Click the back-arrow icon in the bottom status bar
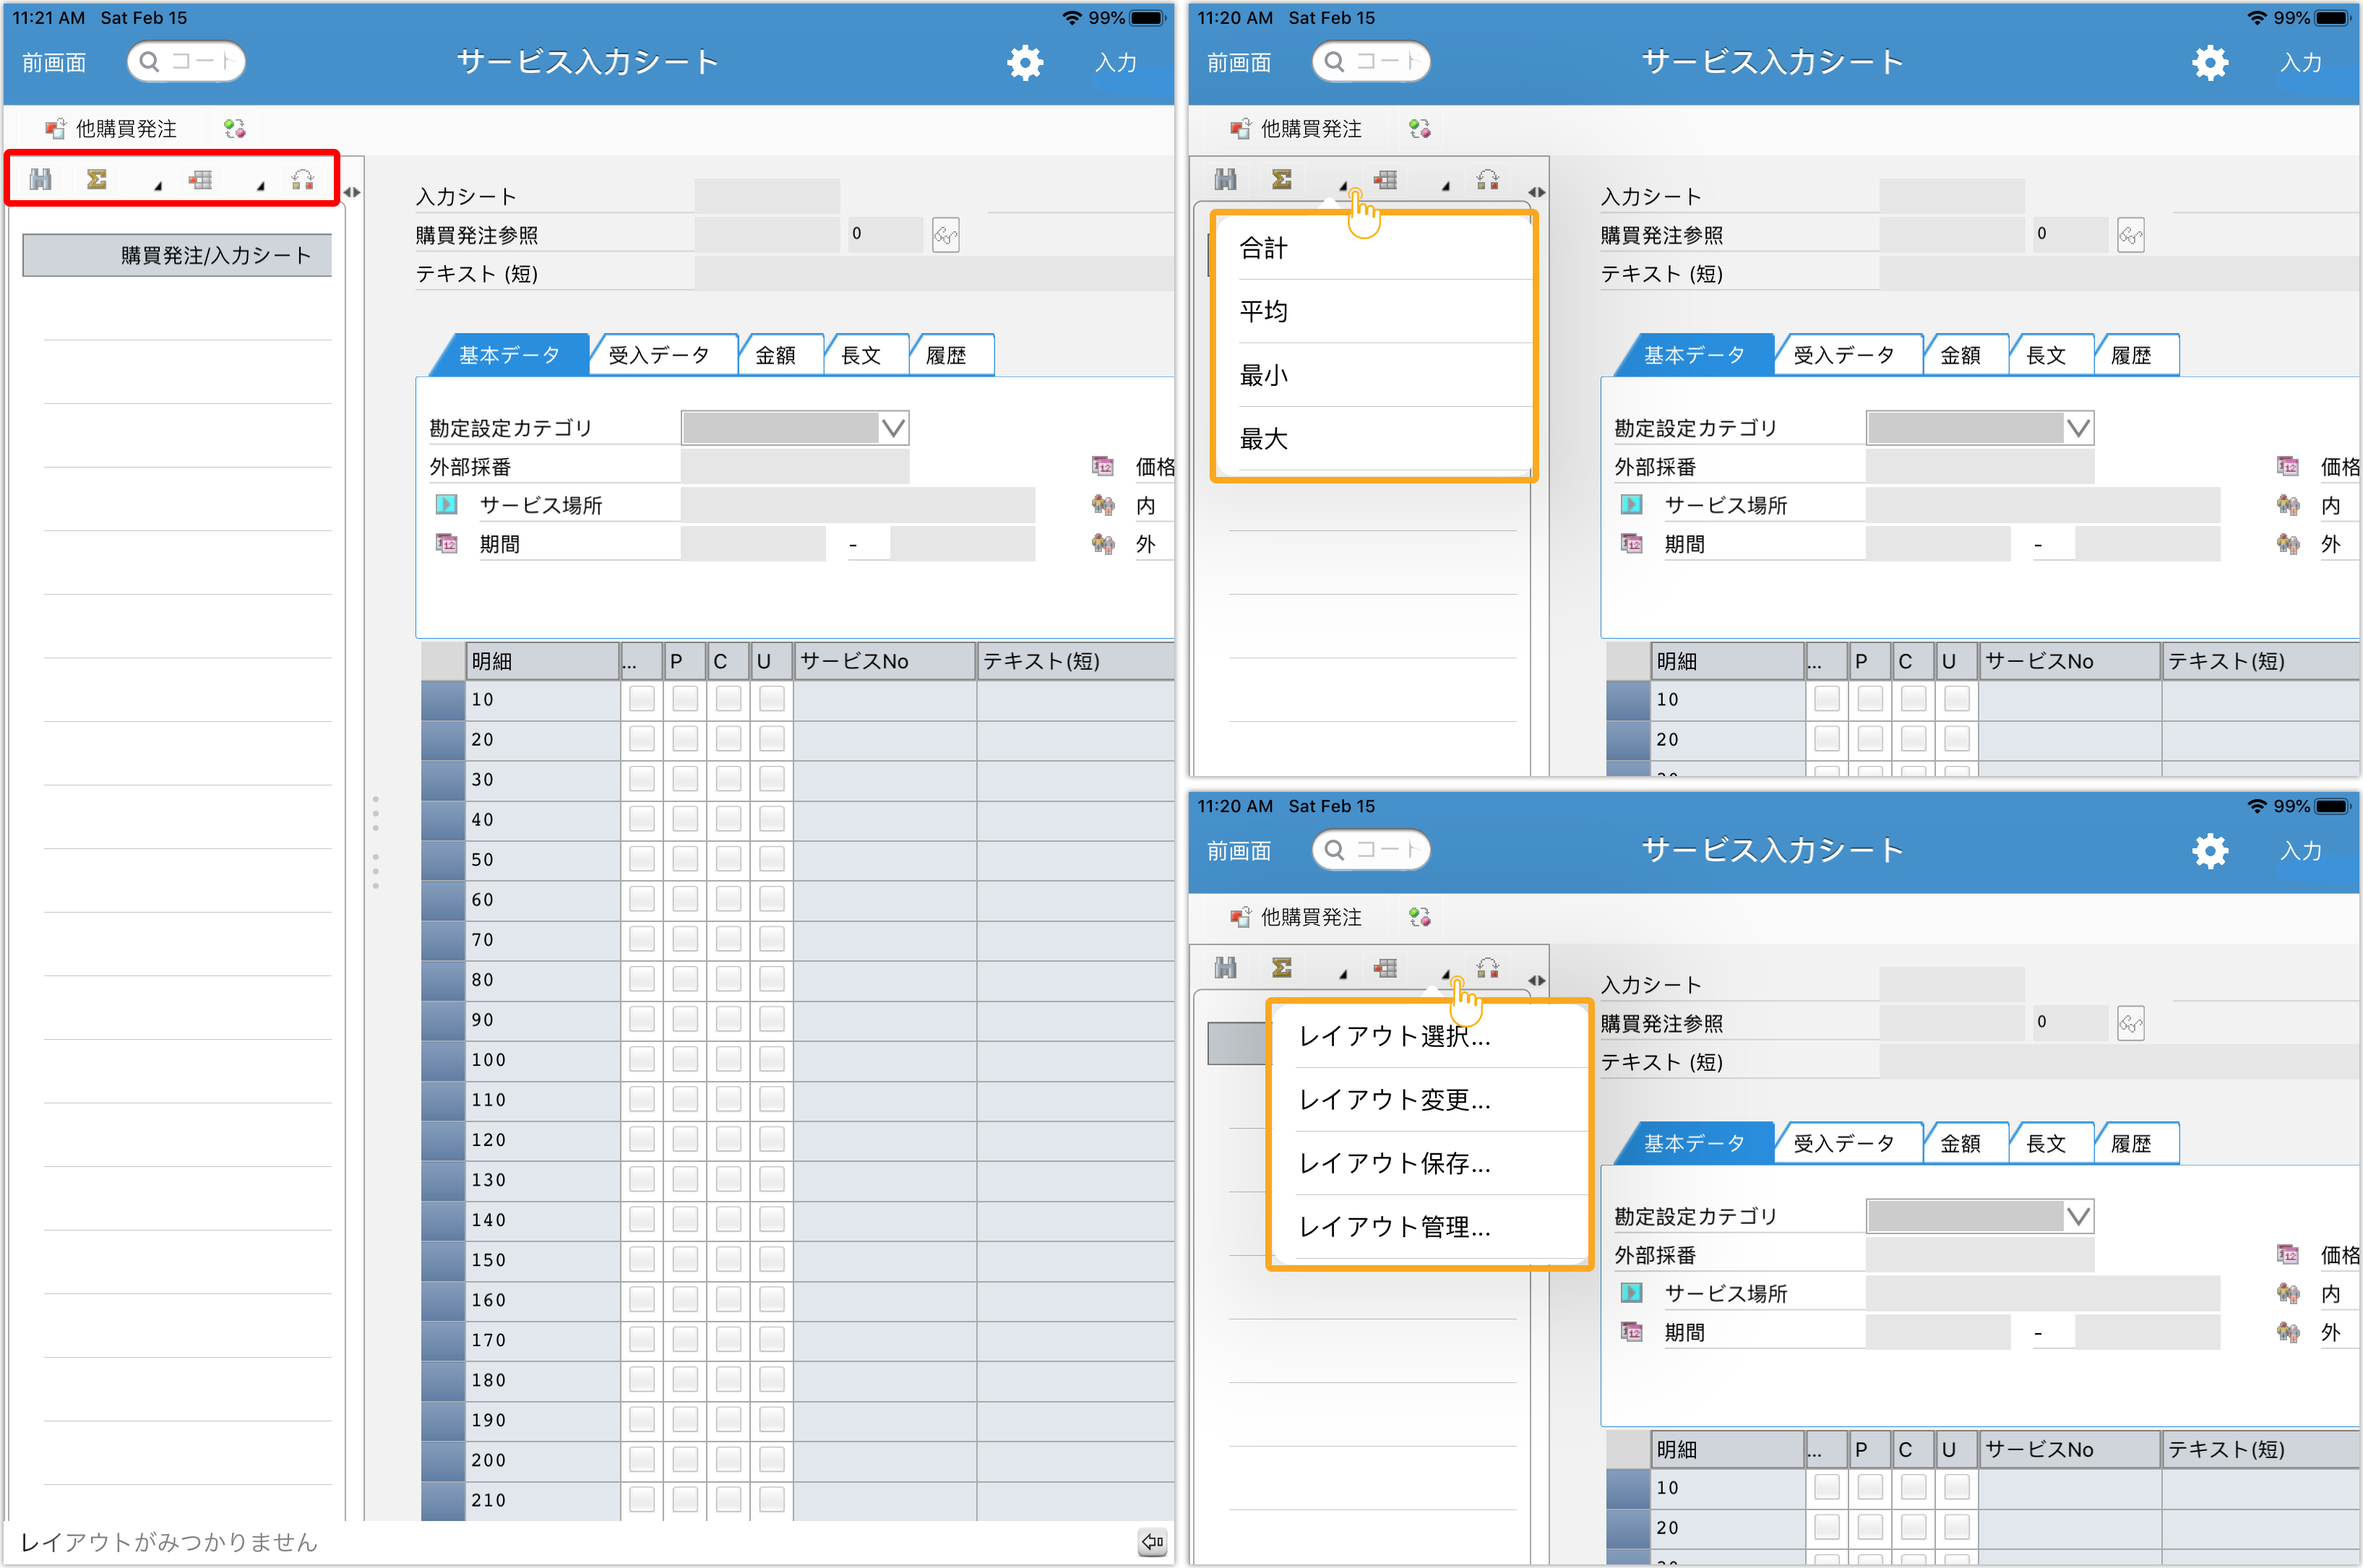The width and height of the screenshot is (2363, 1568). pos(1152,1541)
